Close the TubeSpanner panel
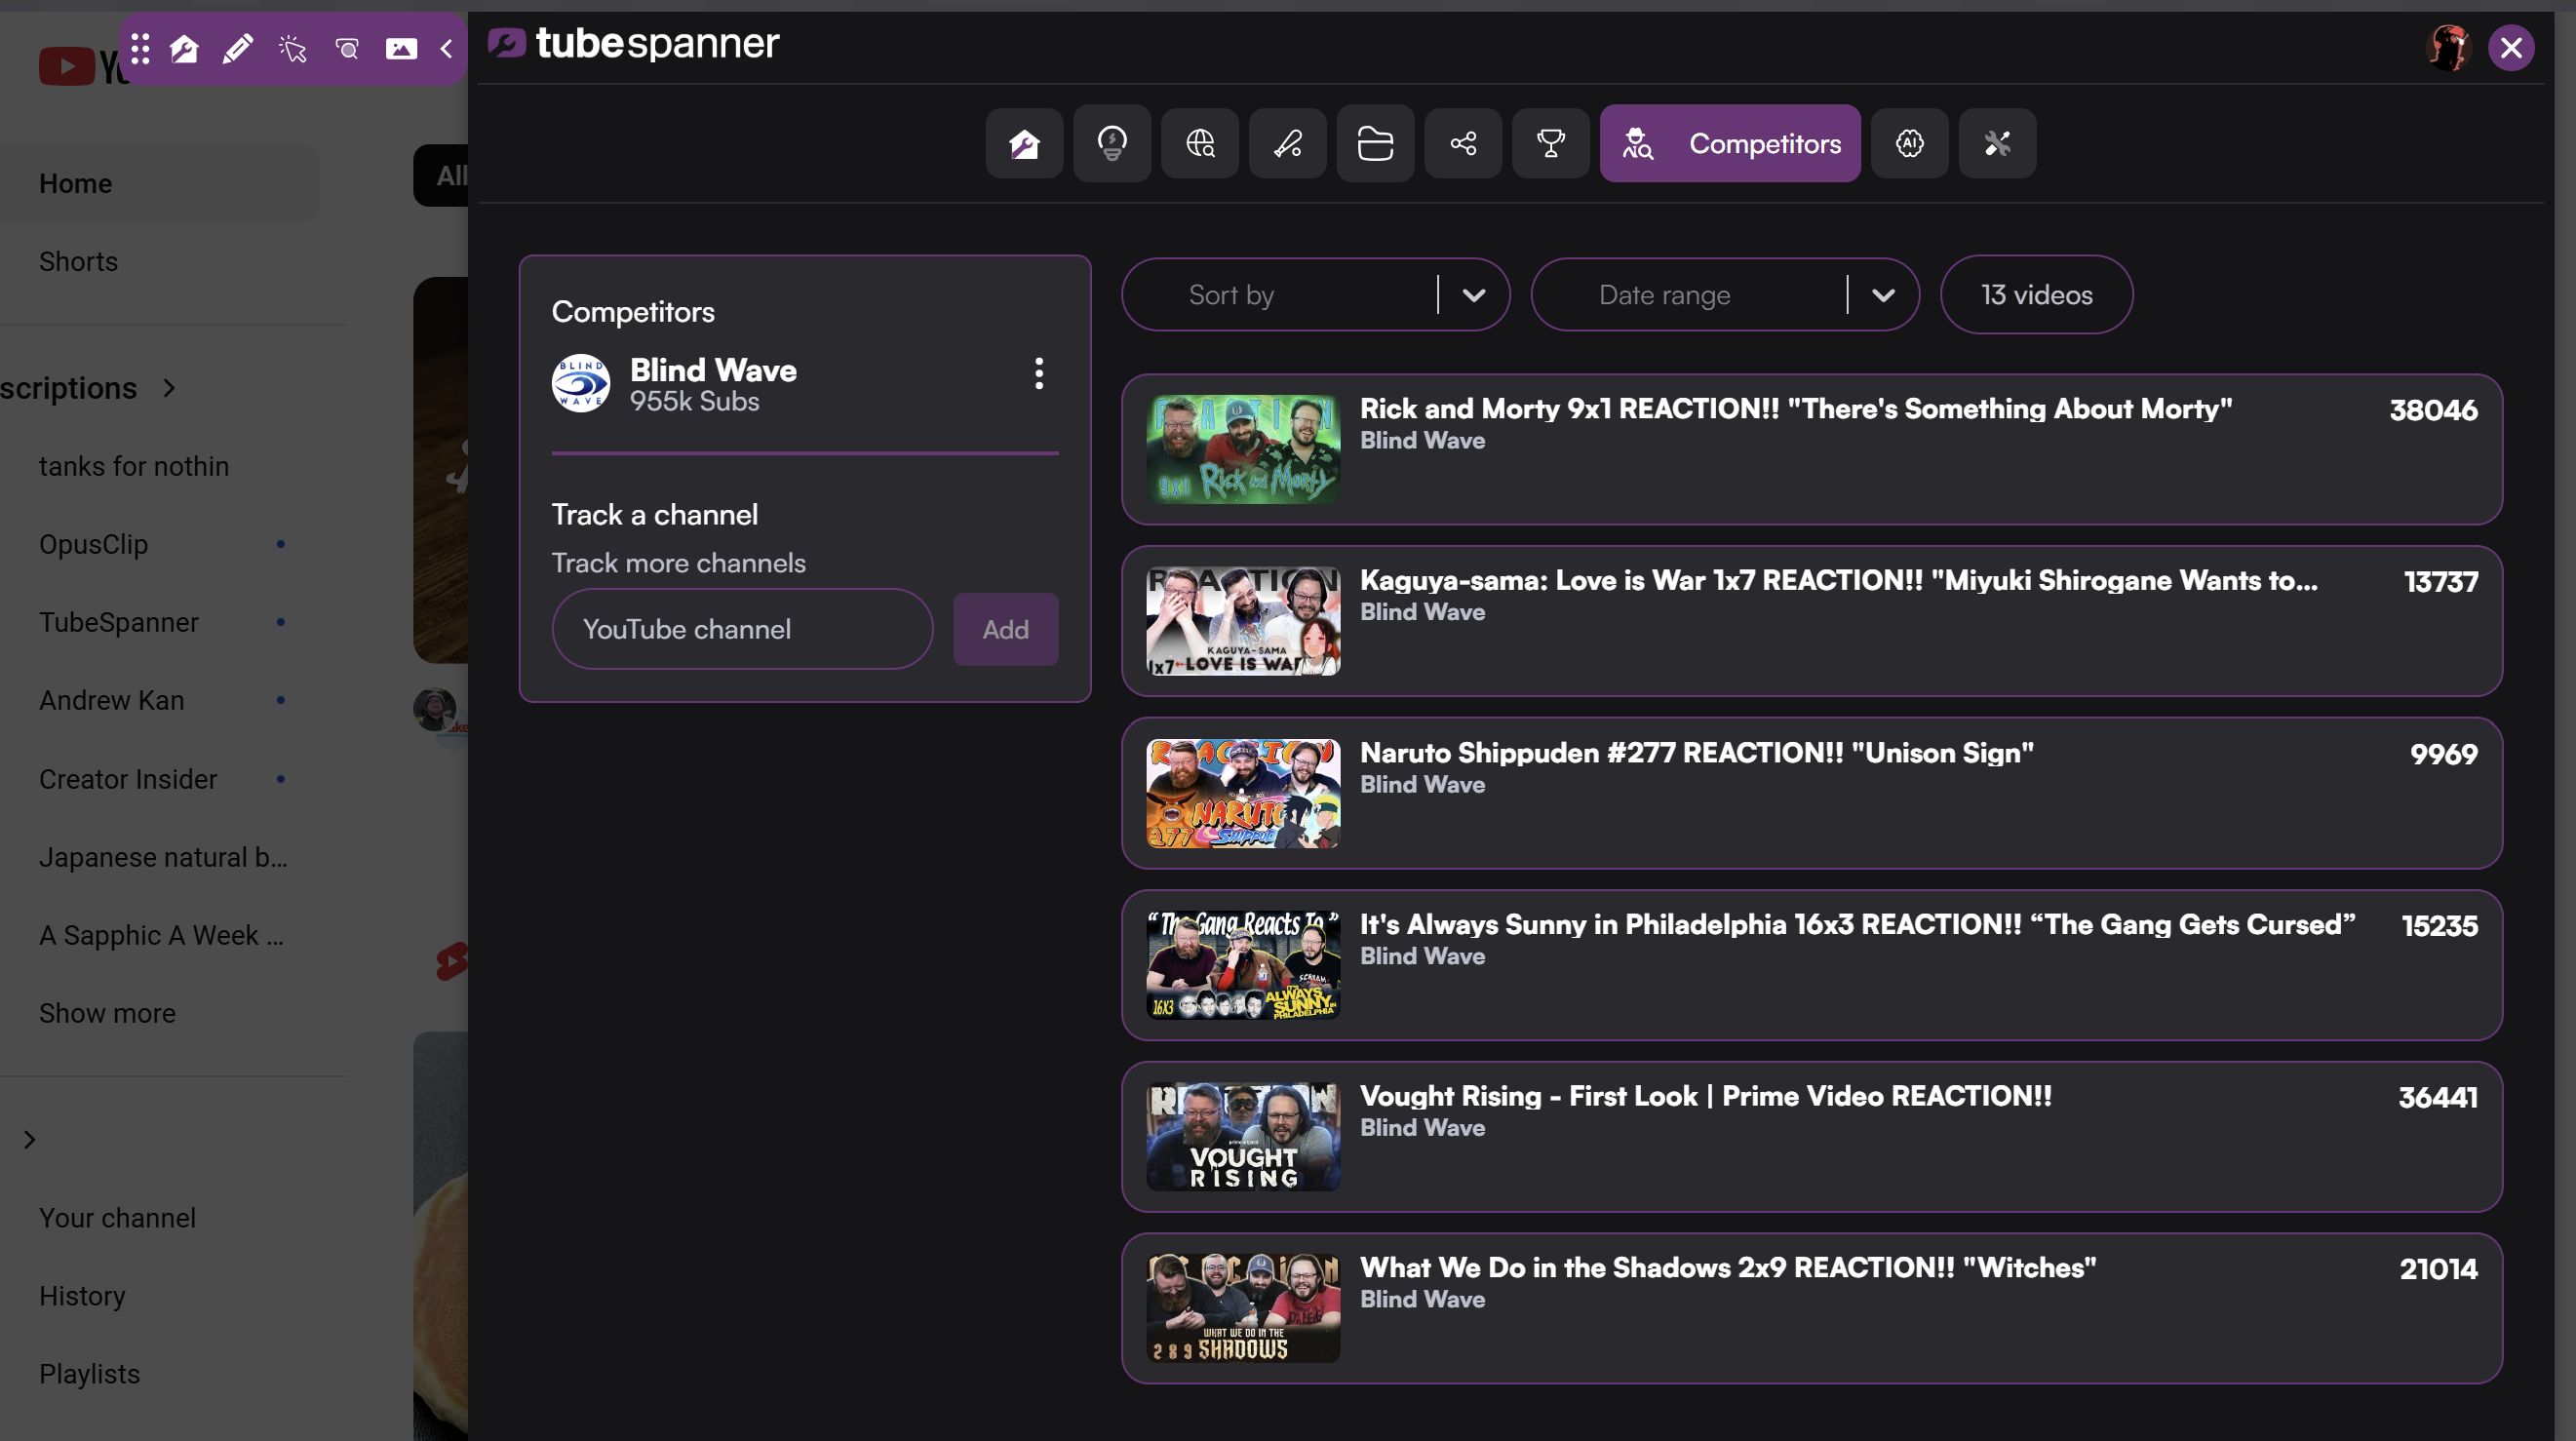2576x1441 pixels. (2511, 47)
